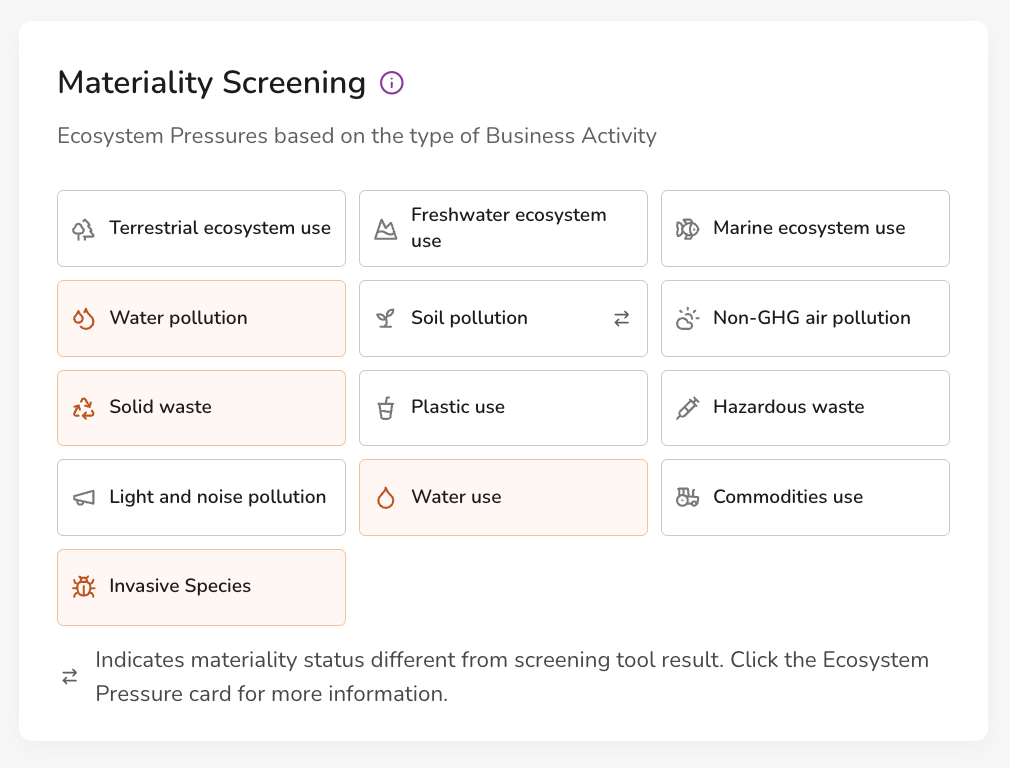Viewport: 1010px width, 768px height.
Task: Click the seedling Soil pollution icon
Action: pos(385,318)
